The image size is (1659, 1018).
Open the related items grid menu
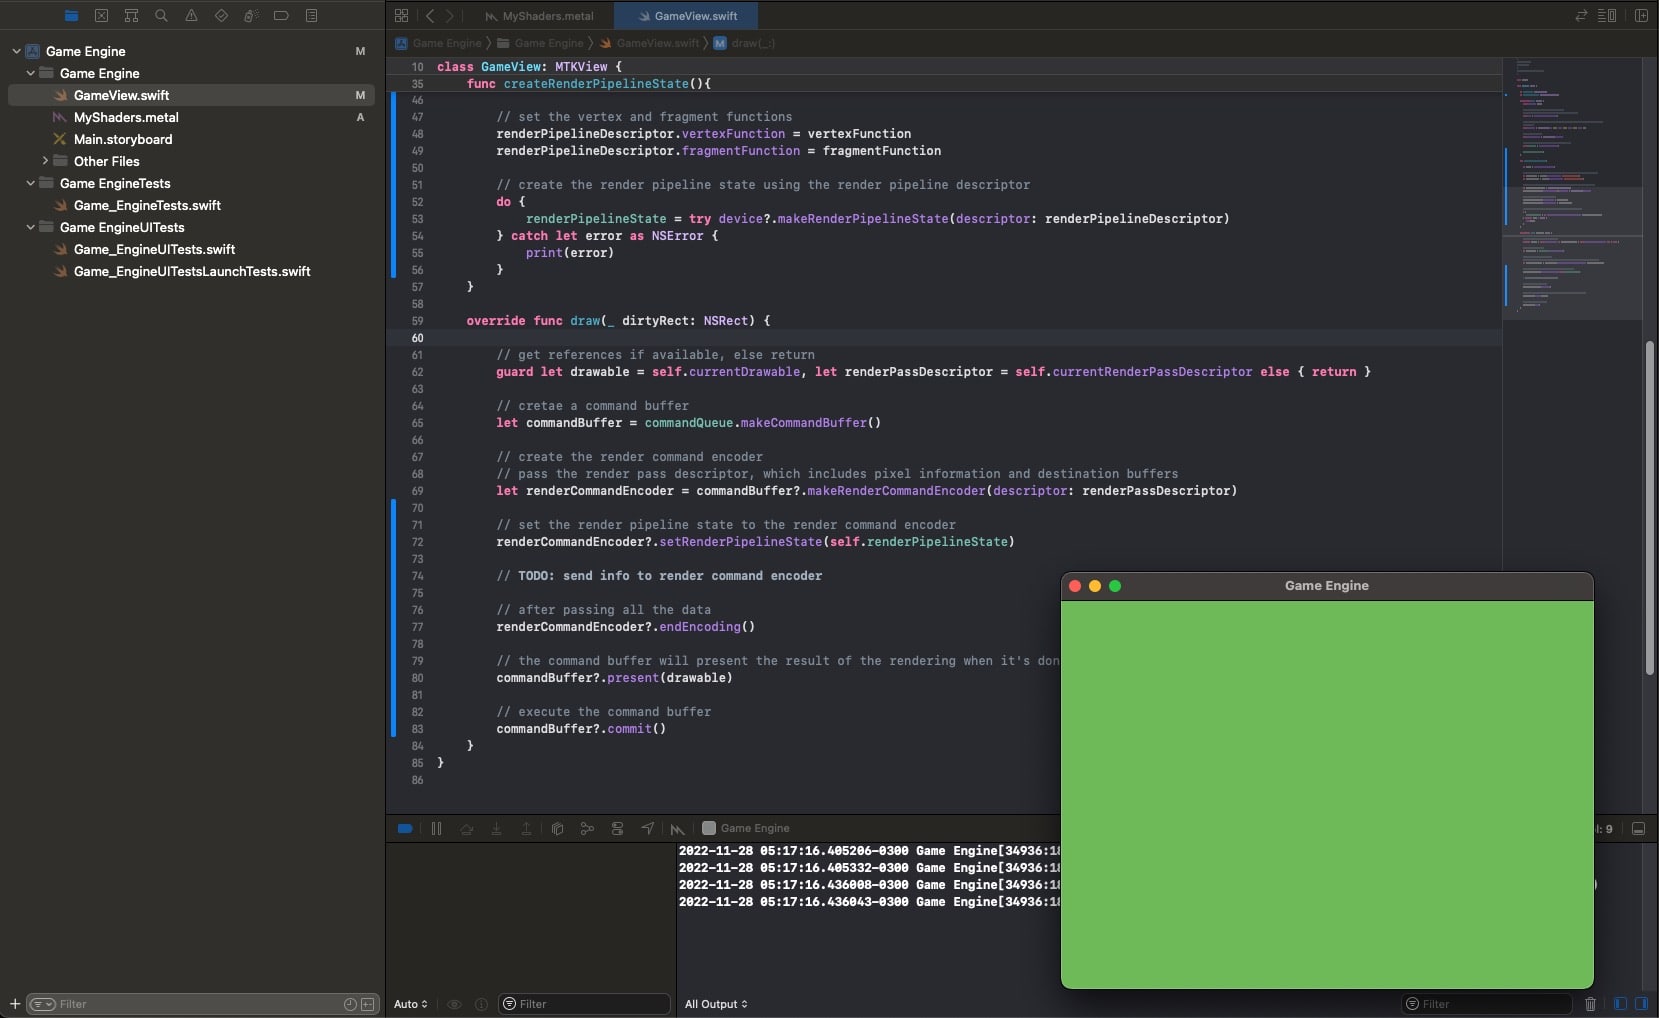click(x=401, y=16)
